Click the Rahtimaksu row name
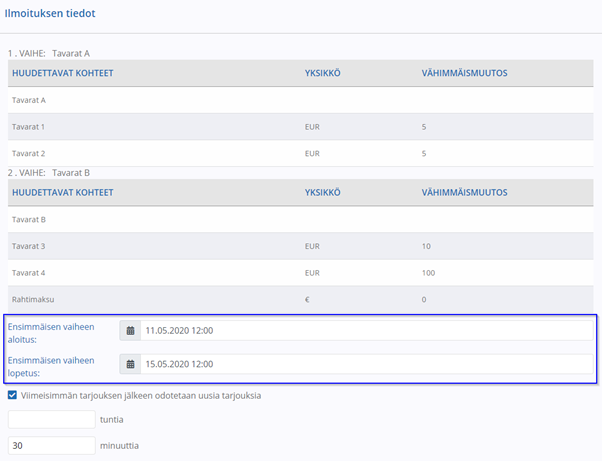Screen dimensions: 602x461 [x=33, y=299]
